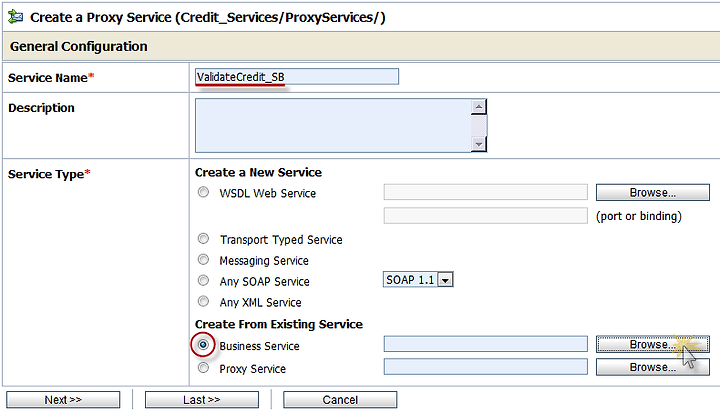Select the WSDL Web Service radio button
The image size is (720, 412).
[203, 192]
